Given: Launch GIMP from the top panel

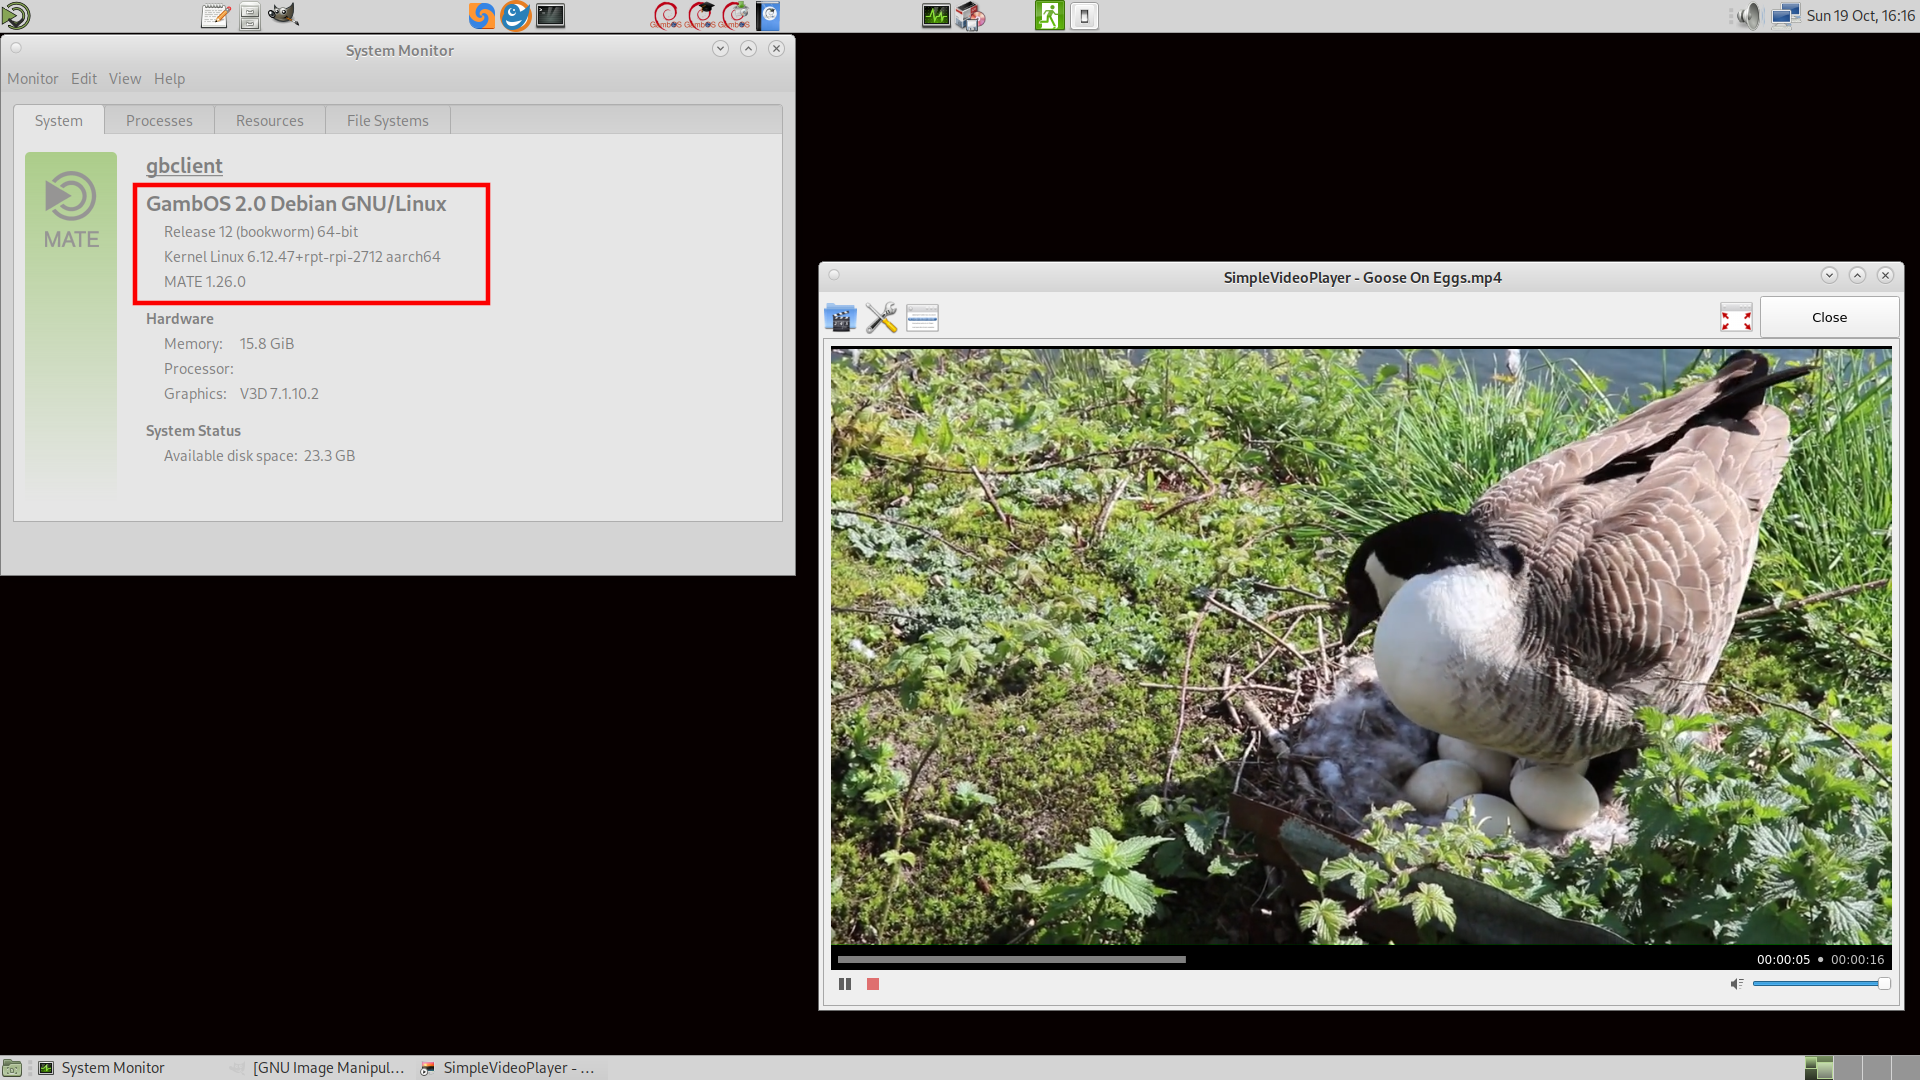Looking at the screenshot, I should pos(284,16).
